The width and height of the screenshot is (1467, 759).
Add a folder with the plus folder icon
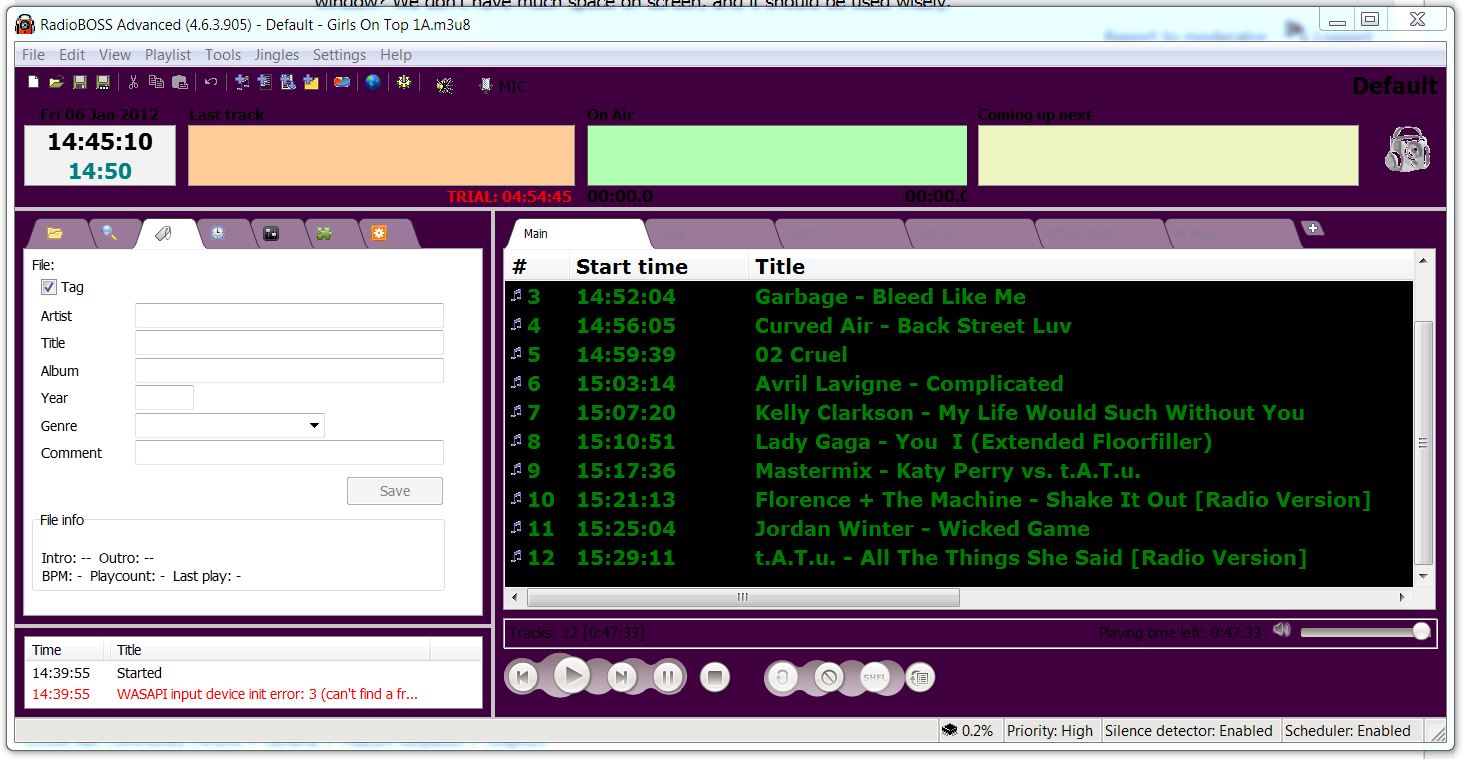[311, 83]
